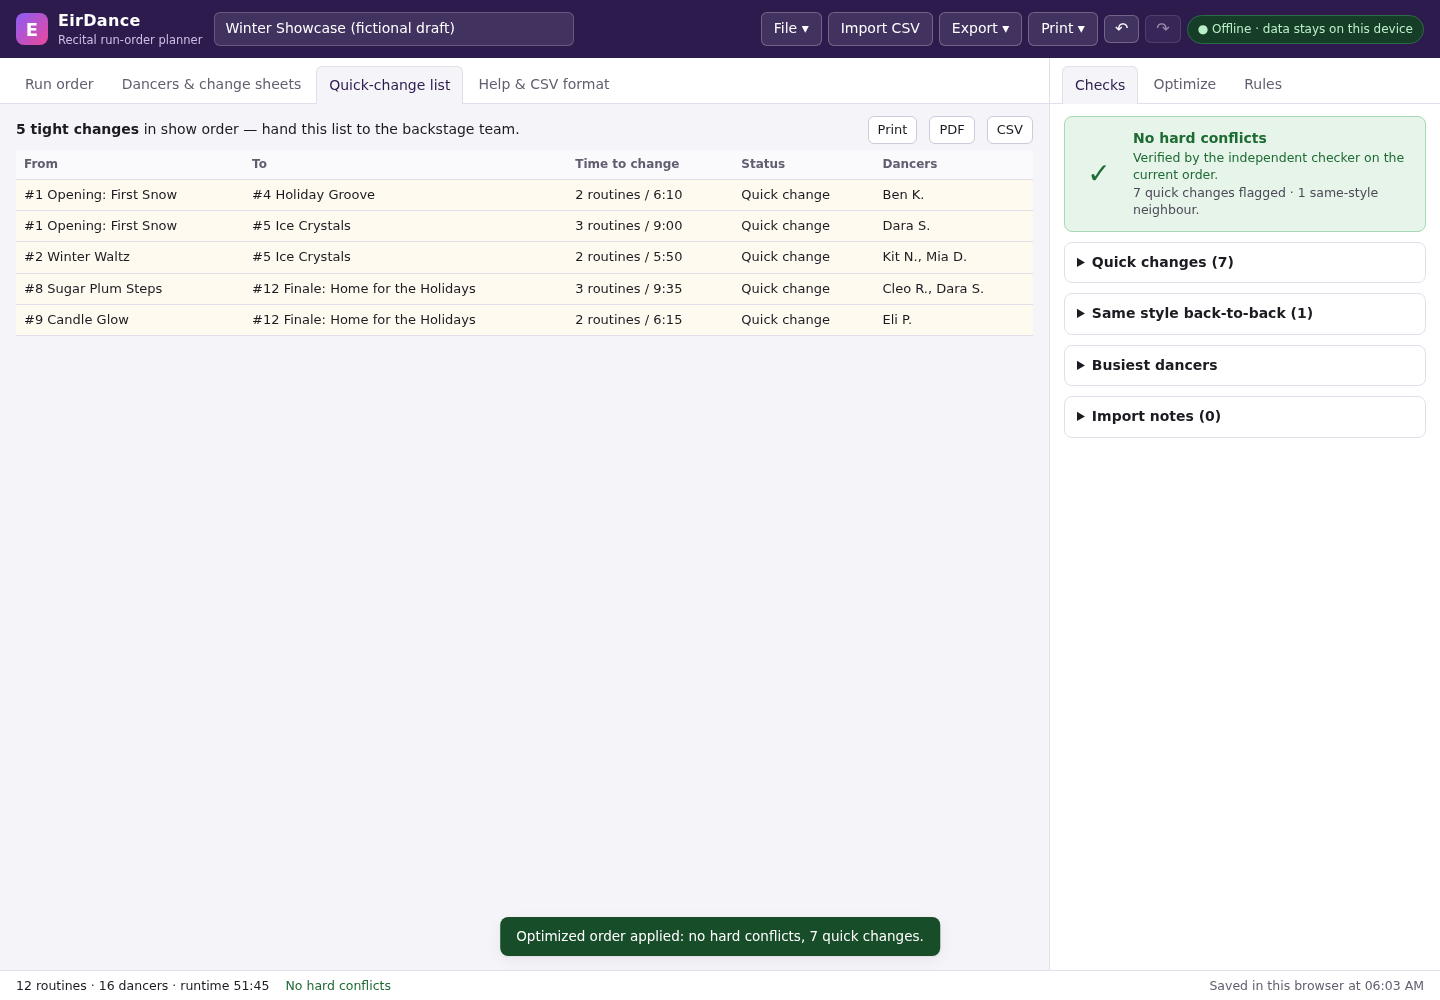Open Dancers & change sheets tab
This screenshot has height=1000, width=1440.
pos(211,84)
